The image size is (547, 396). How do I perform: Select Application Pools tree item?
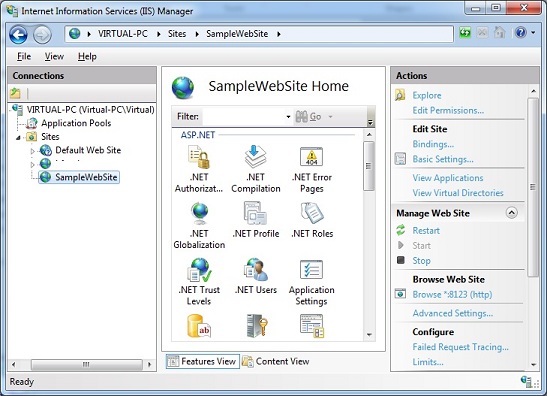[x=76, y=123]
